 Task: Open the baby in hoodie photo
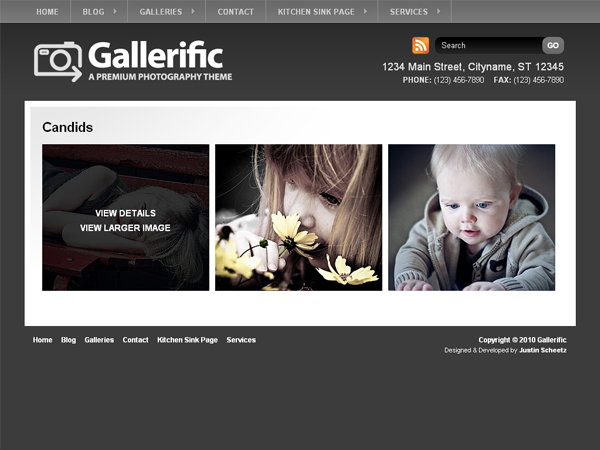click(x=471, y=217)
